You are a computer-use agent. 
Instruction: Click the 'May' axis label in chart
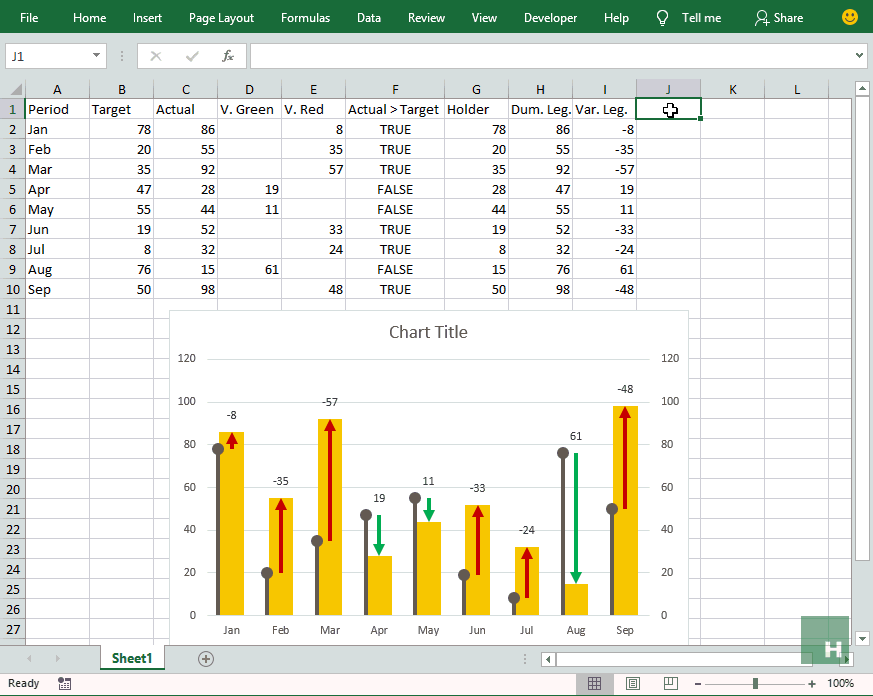point(428,630)
